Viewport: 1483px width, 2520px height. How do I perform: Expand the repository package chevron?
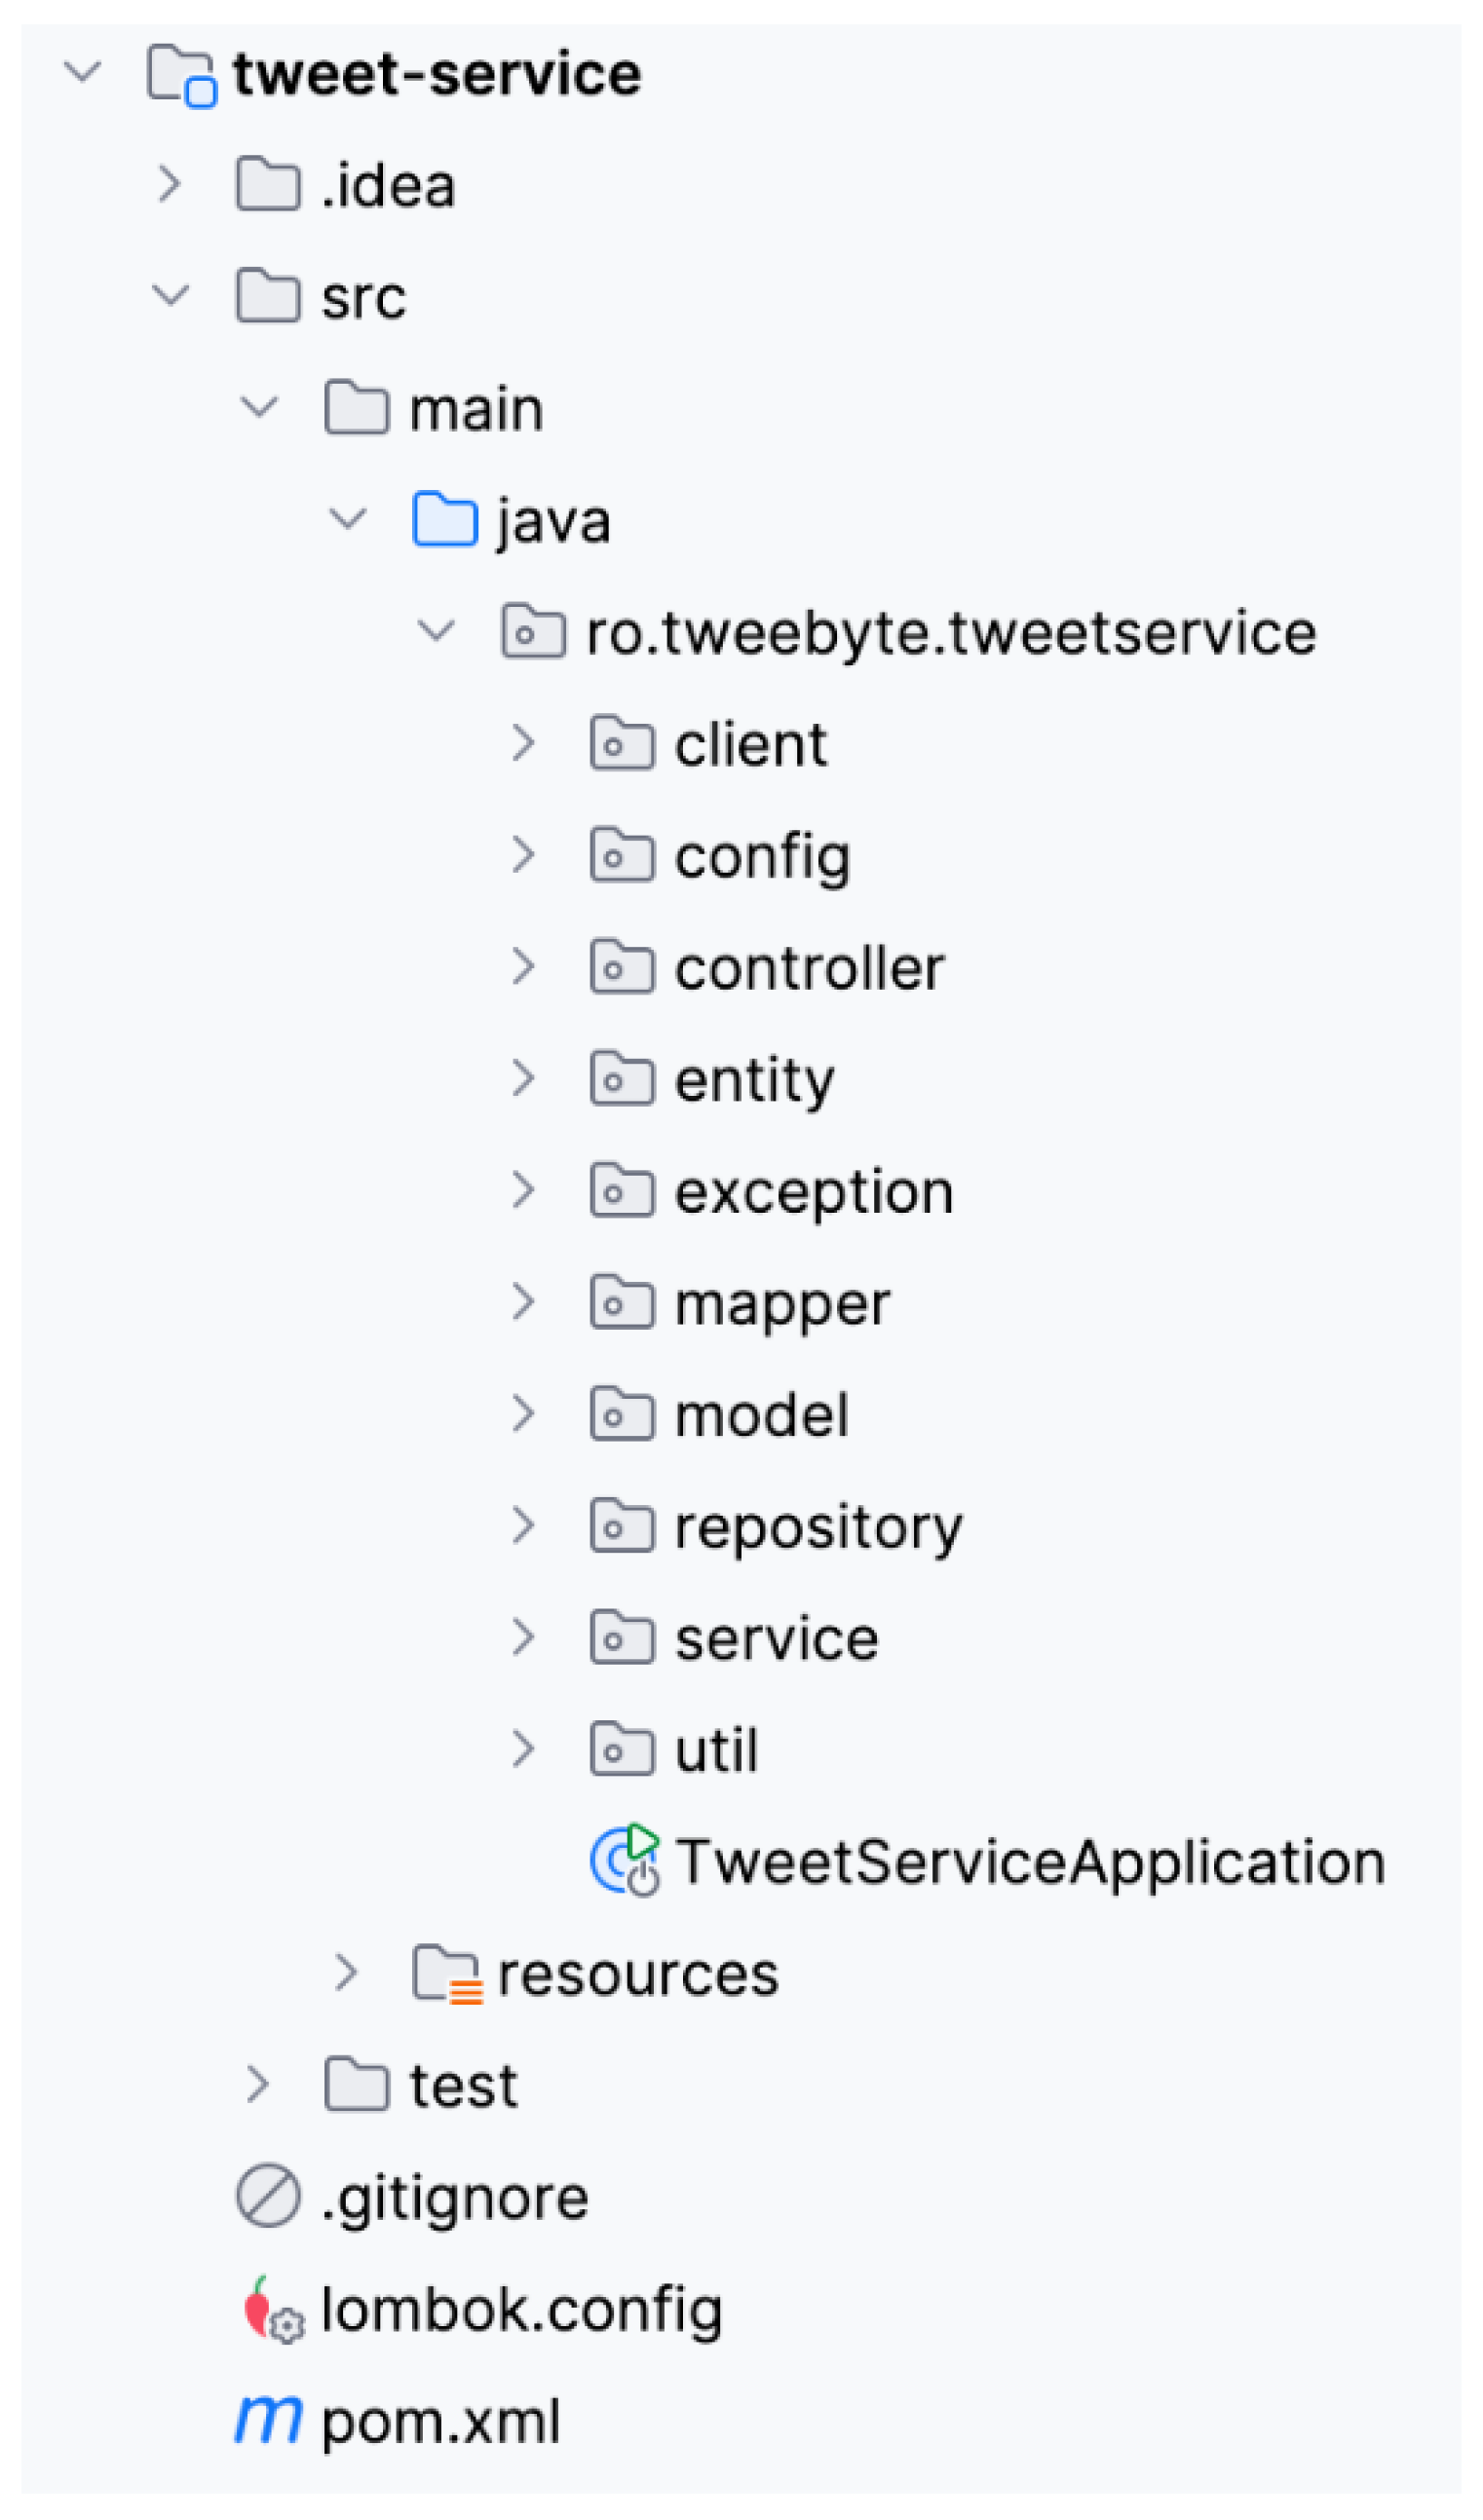point(523,1525)
